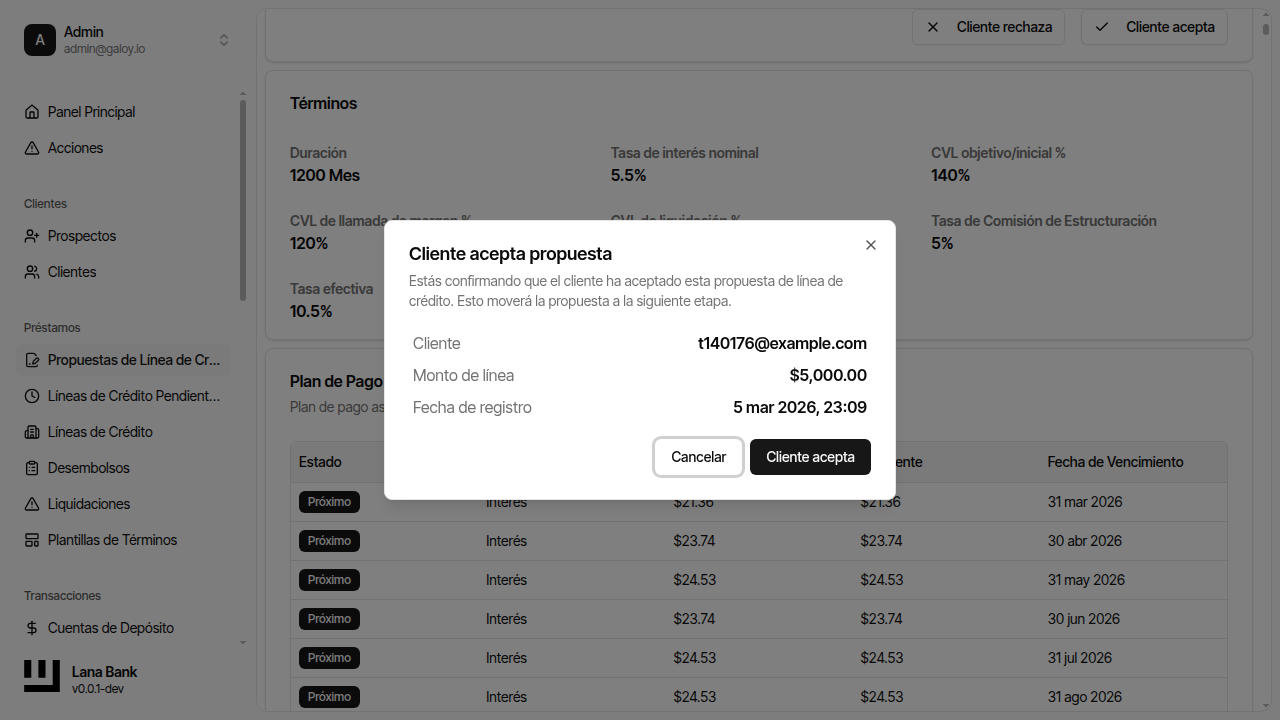
Task: Click the Líneas de Crédito Pendientes clock icon
Action: tap(32, 396)
